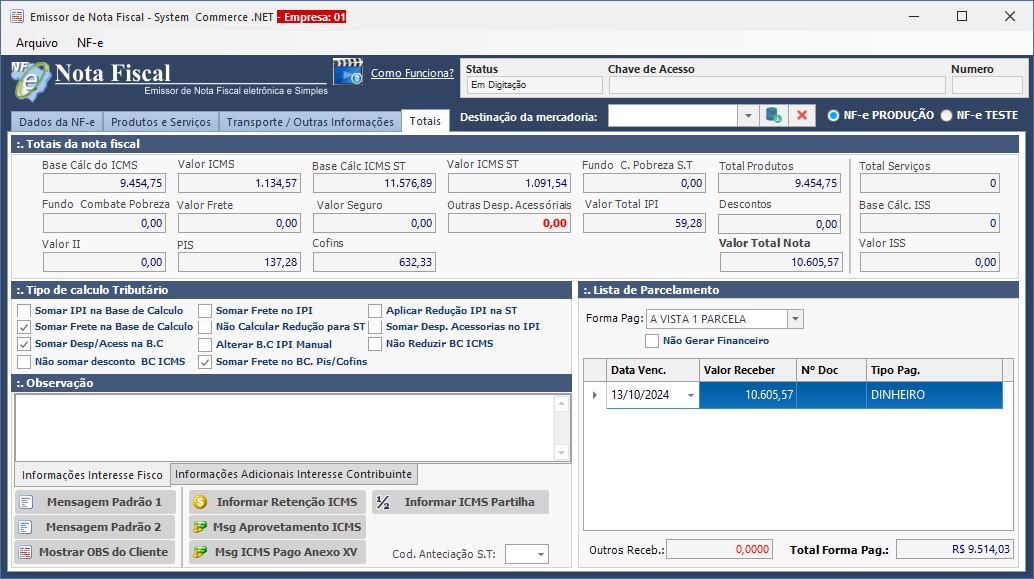The image size is (1034, 579).
Task: Click Msg Aprovetamento ICMS button
Action: pos(276,527)
